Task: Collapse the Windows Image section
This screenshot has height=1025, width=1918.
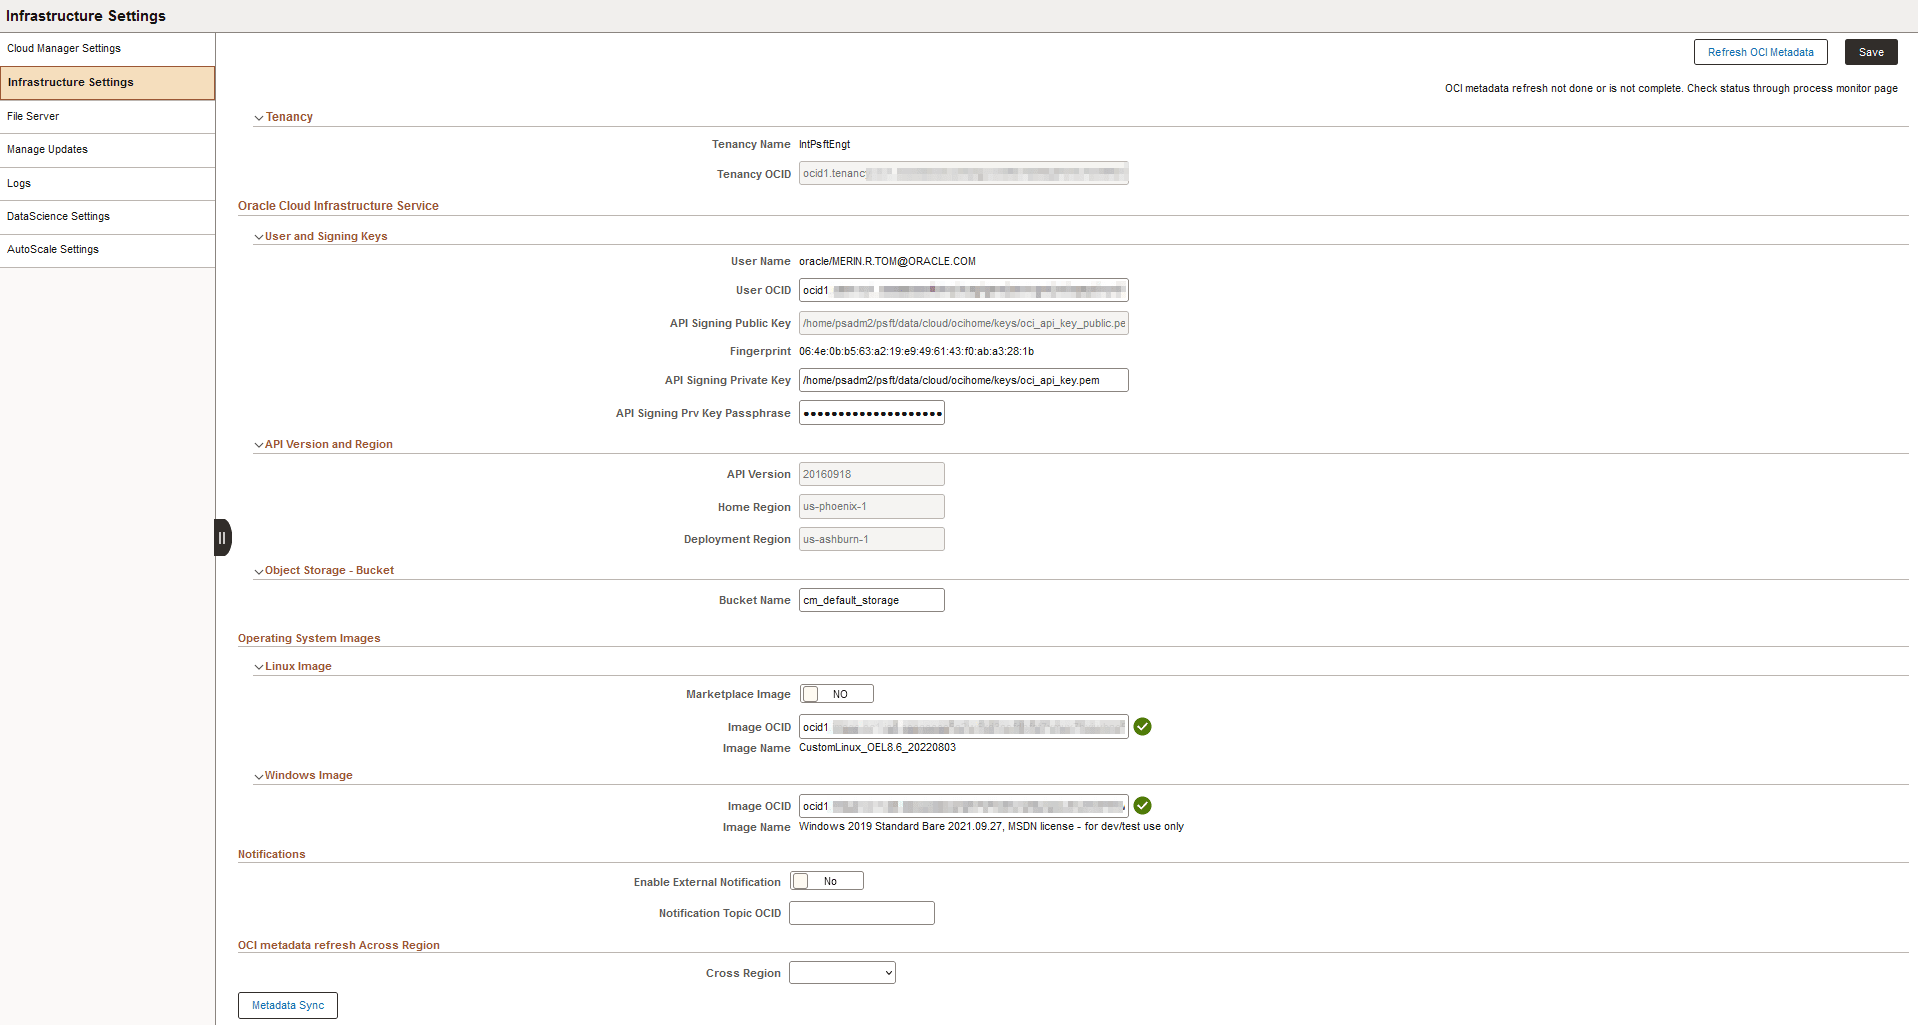Action: click(x=259, y=775)
